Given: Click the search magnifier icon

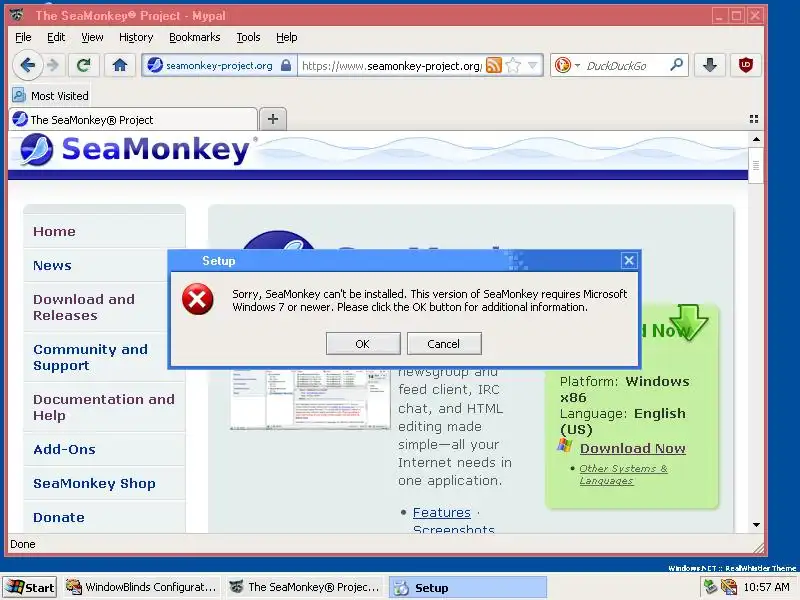Looking at the screenshot, I should [x=677, y=65].
